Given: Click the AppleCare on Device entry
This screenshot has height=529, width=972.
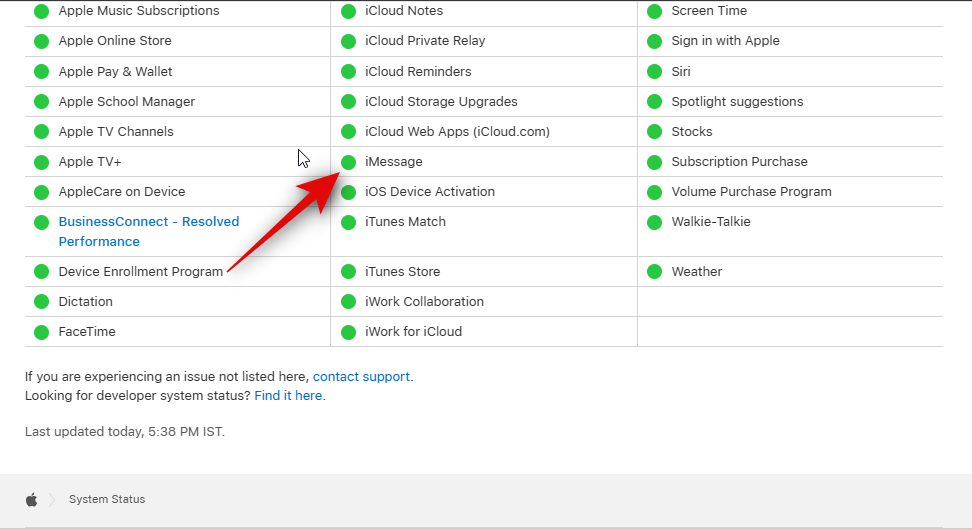Looking at the screenshot, I should (x=122, y=192).
